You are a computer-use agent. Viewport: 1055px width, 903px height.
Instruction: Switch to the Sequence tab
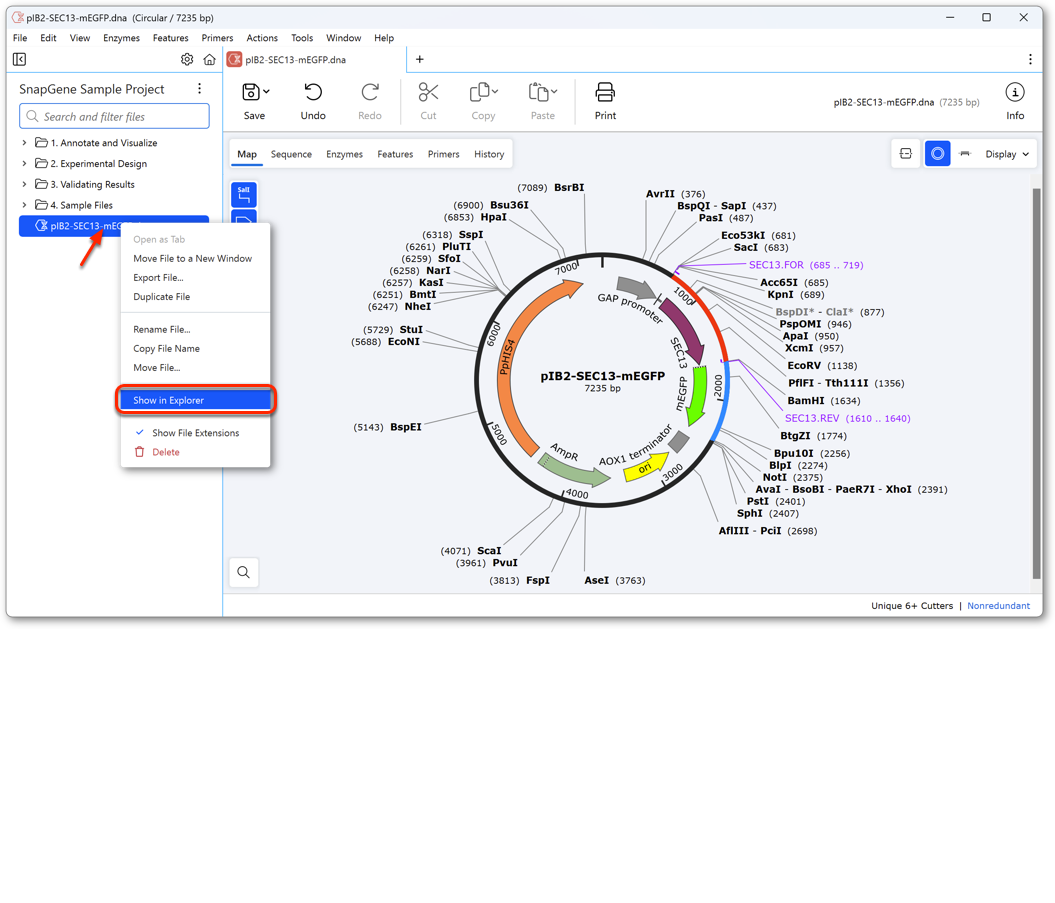(x=291, y=154)
